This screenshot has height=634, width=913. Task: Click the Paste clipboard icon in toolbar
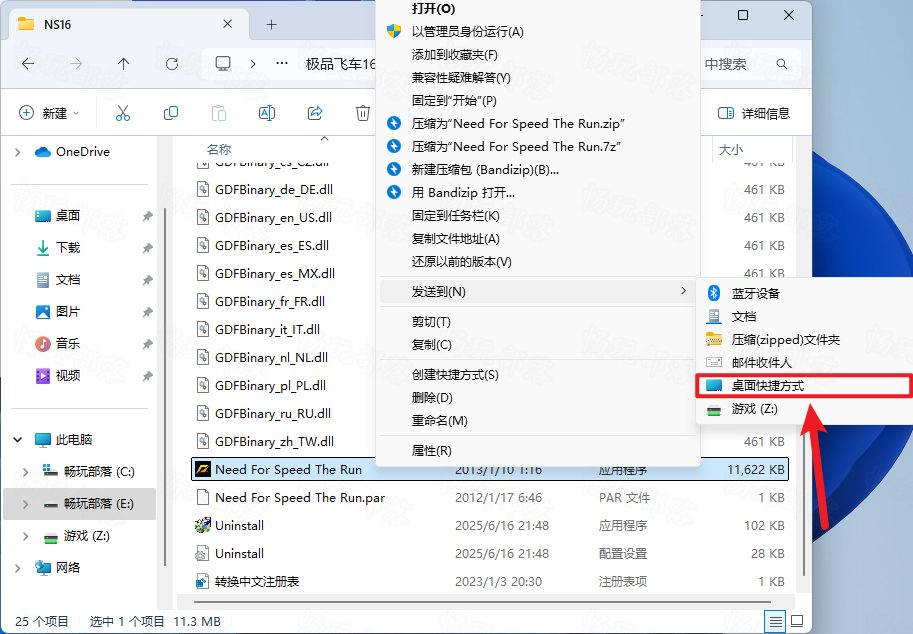[x=219, y=113]
